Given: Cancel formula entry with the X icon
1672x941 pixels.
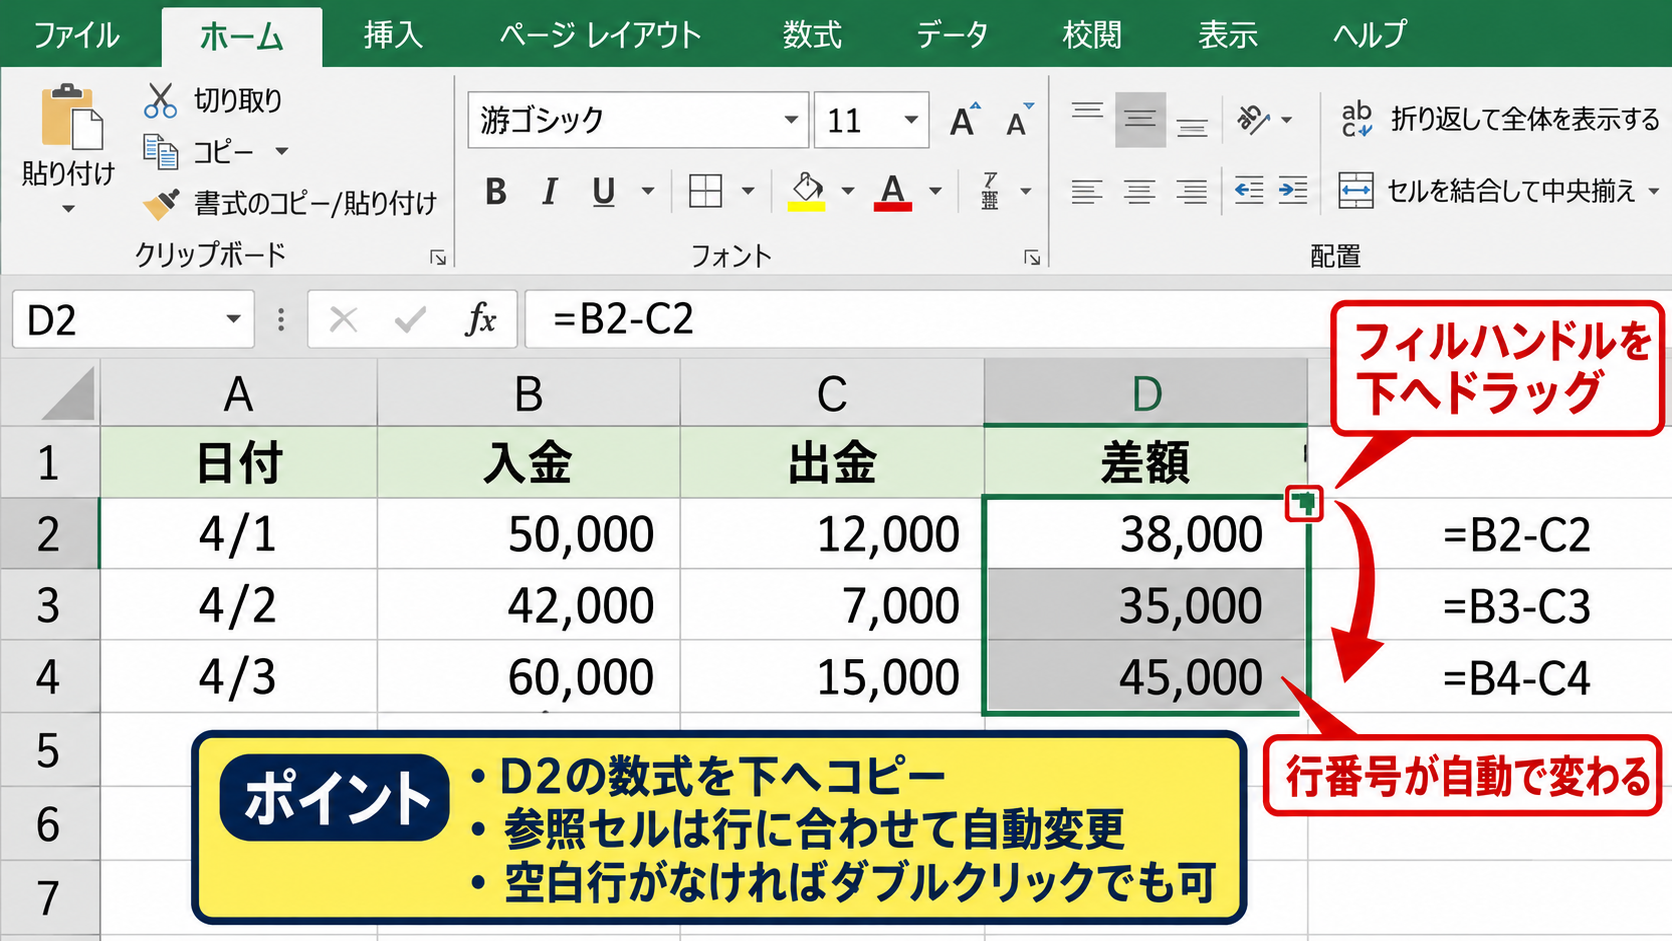Looking at the screenshot, I should [x=343, y=320].
